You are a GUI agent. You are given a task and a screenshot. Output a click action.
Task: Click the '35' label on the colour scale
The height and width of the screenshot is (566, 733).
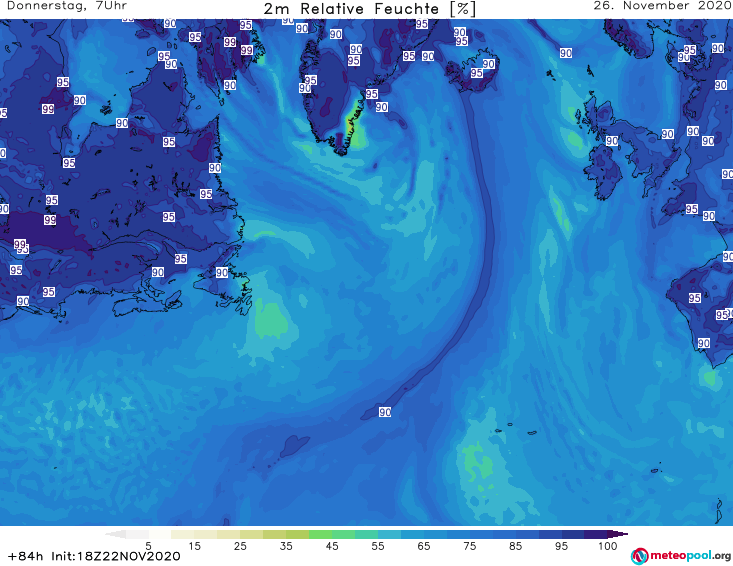click(x=286, y=546)
